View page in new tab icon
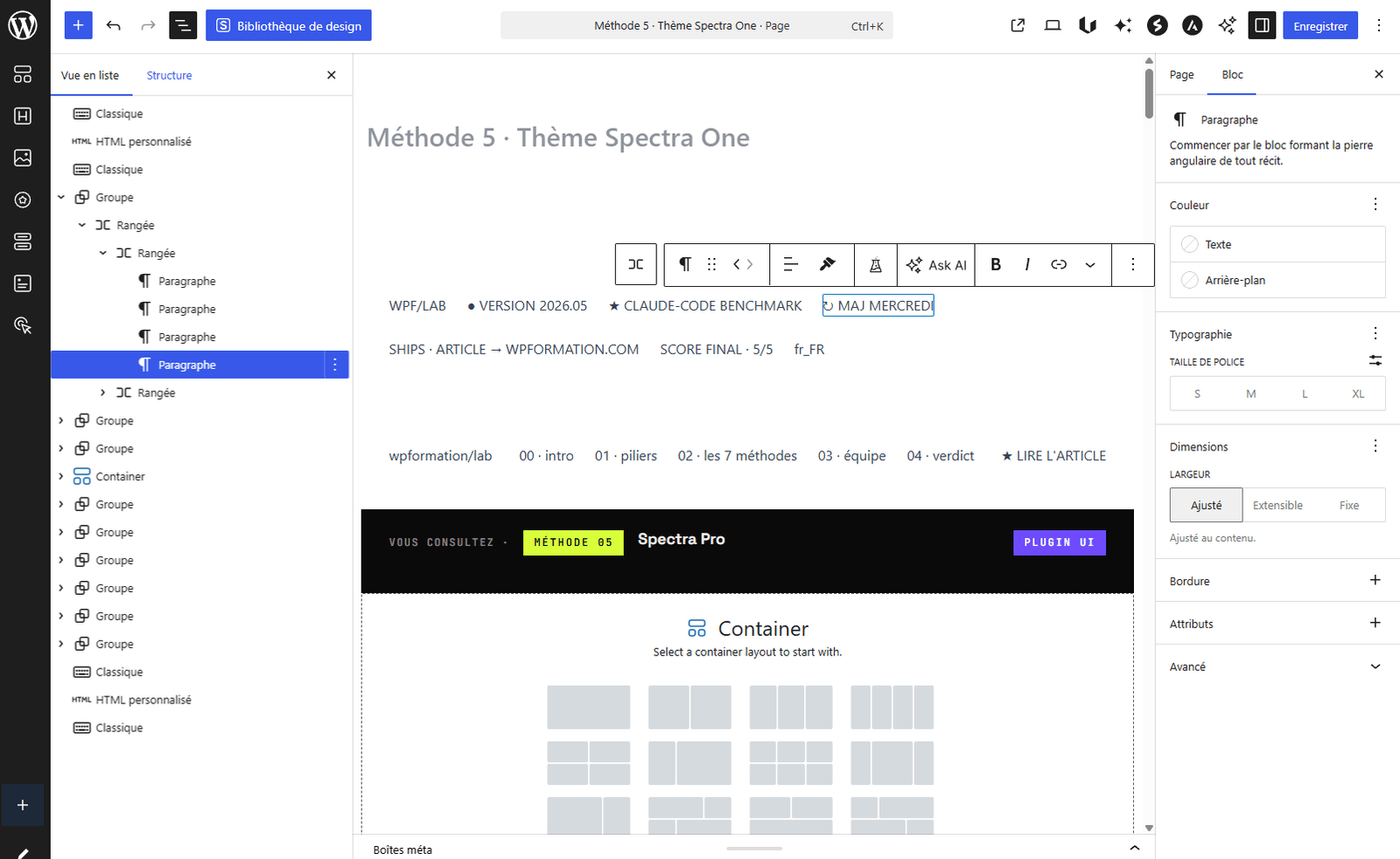 click(x=1018, y=26)
